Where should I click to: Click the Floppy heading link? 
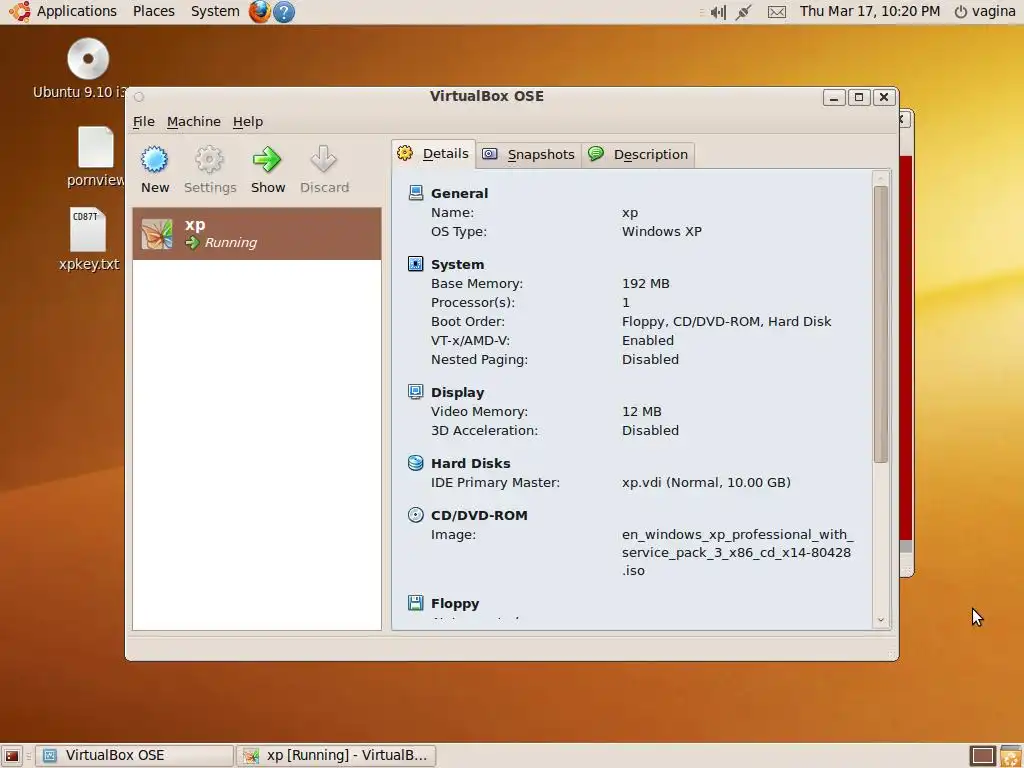pos(455,603)
